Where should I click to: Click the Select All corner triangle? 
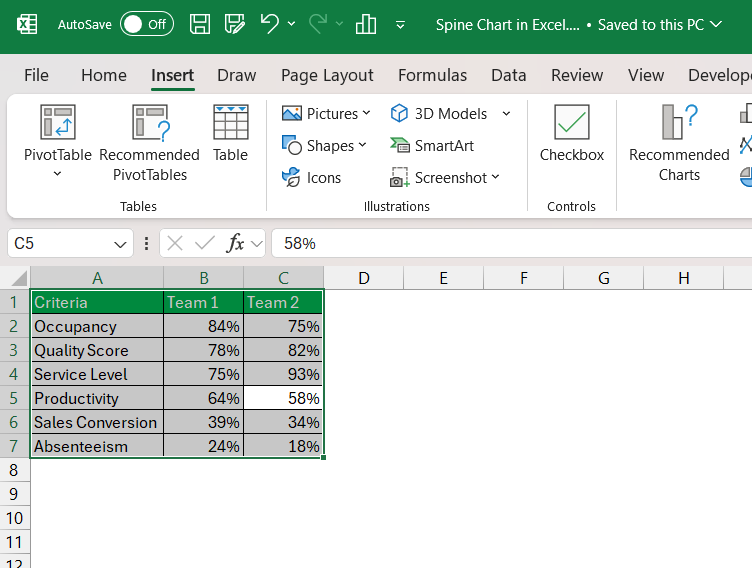tap(18, 278)
